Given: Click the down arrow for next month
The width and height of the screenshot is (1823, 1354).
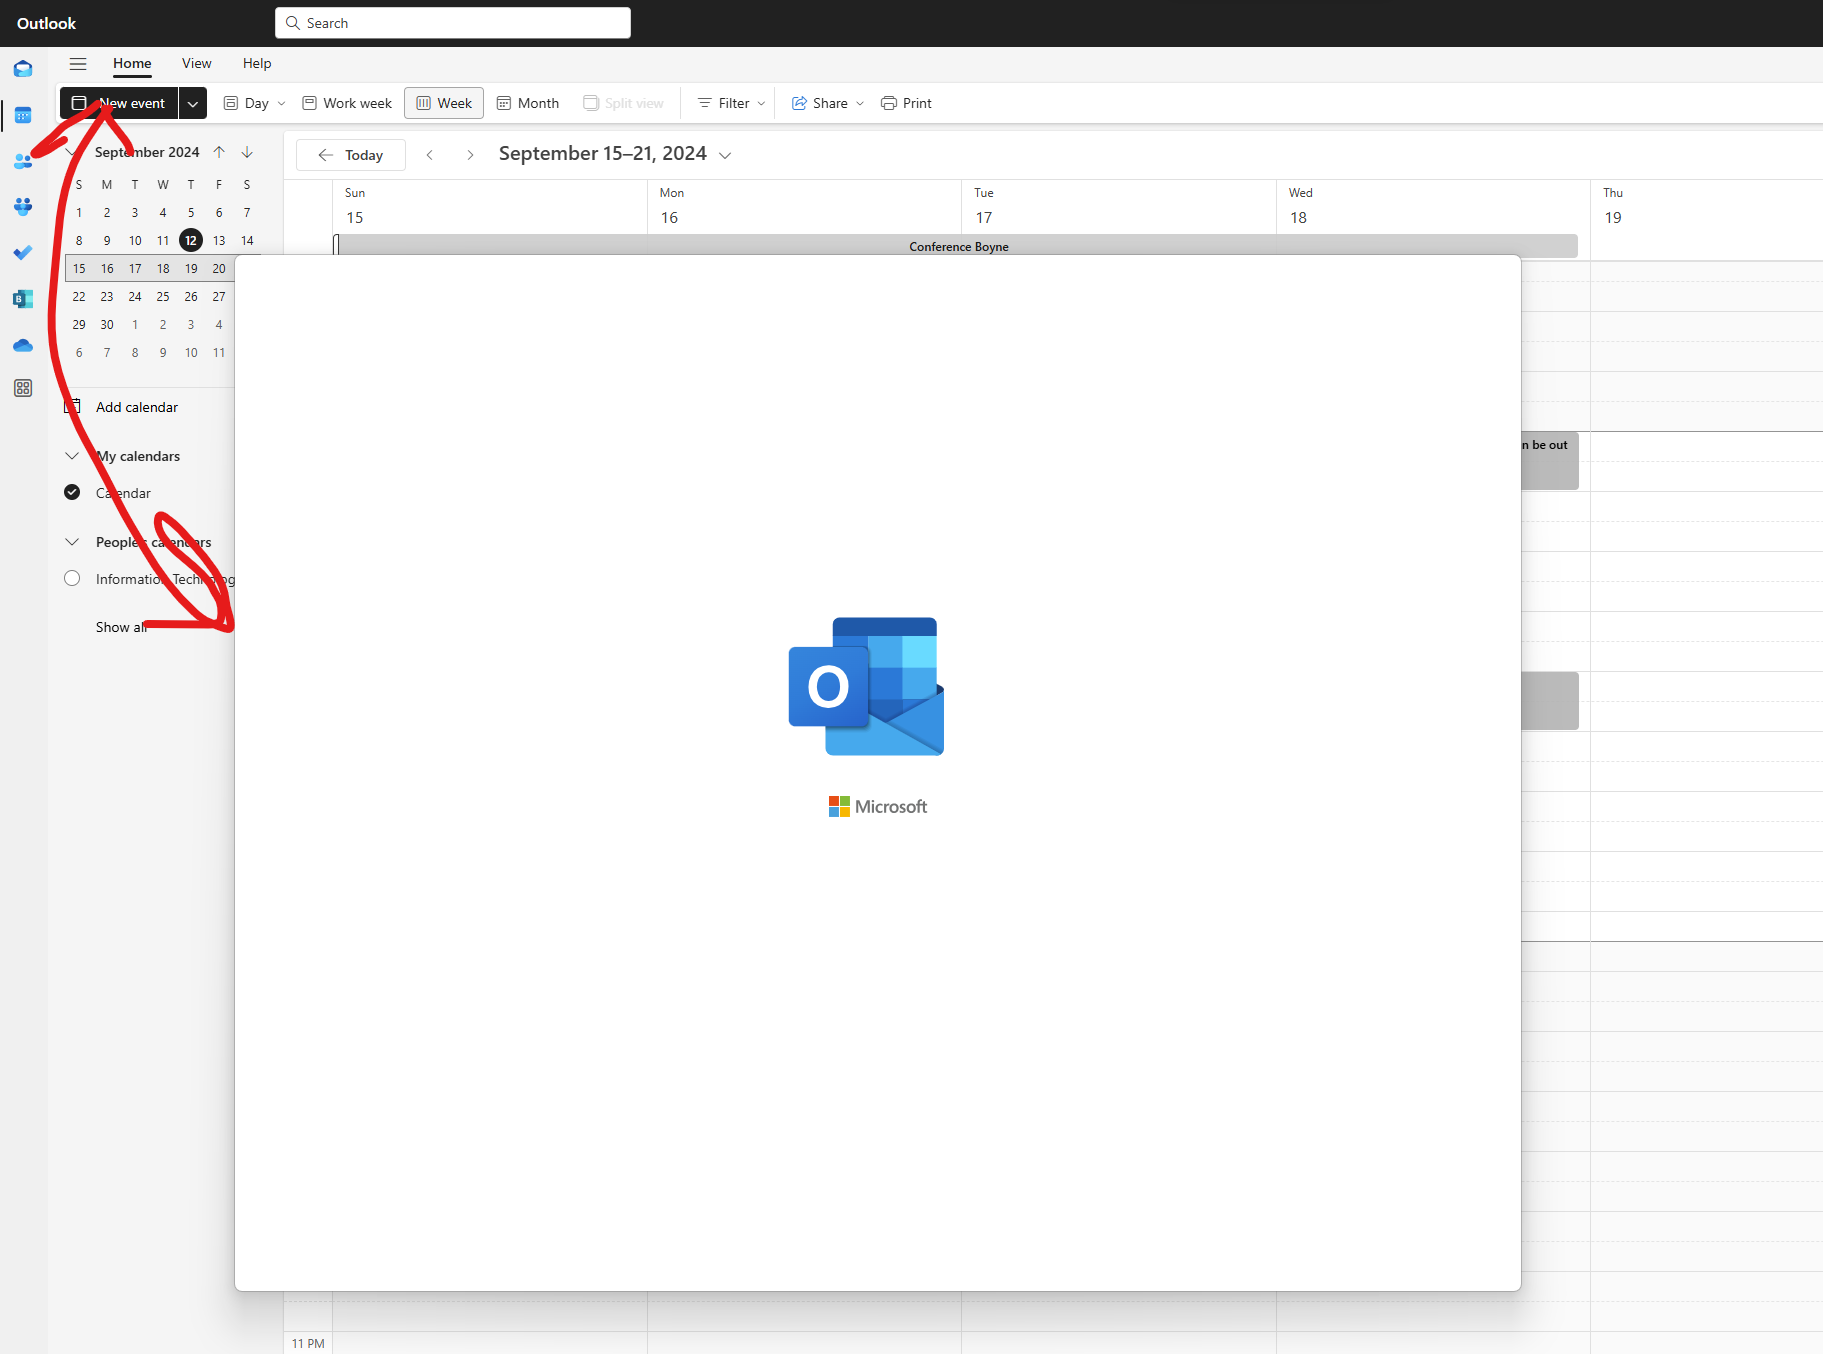Looking at the screenshot, I should (247, 152).
